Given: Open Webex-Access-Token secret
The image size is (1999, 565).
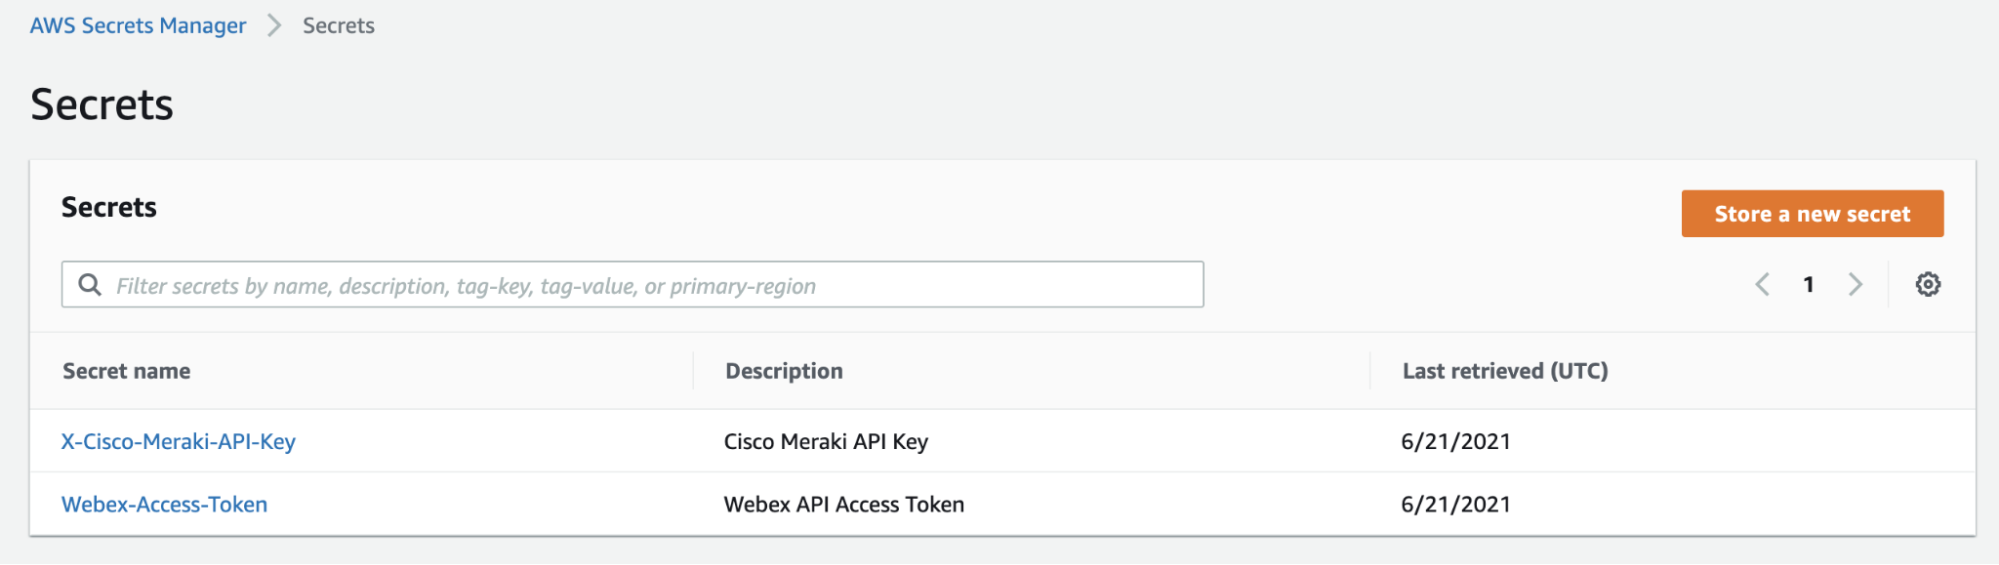Looking at the screenshot, I should click(x=164, y=504).
